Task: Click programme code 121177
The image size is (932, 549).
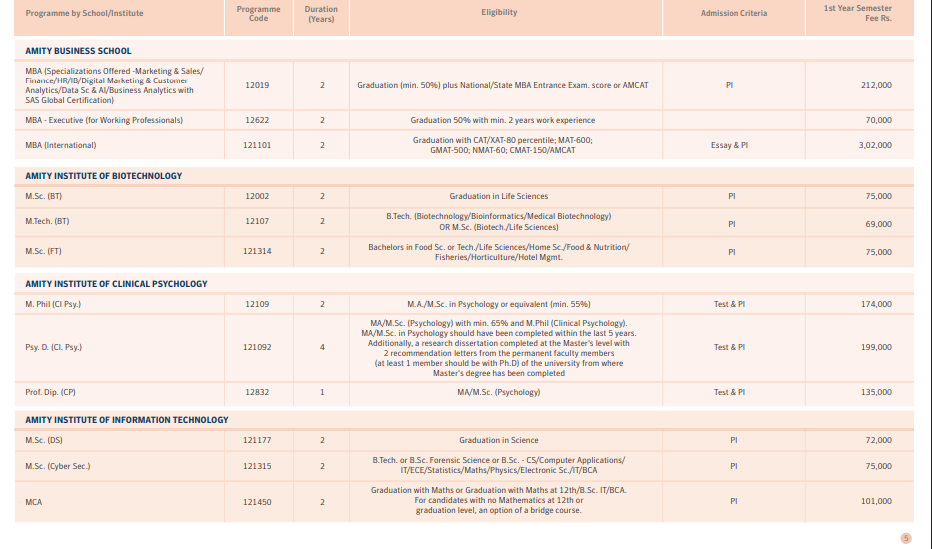Action: (257, 440)
